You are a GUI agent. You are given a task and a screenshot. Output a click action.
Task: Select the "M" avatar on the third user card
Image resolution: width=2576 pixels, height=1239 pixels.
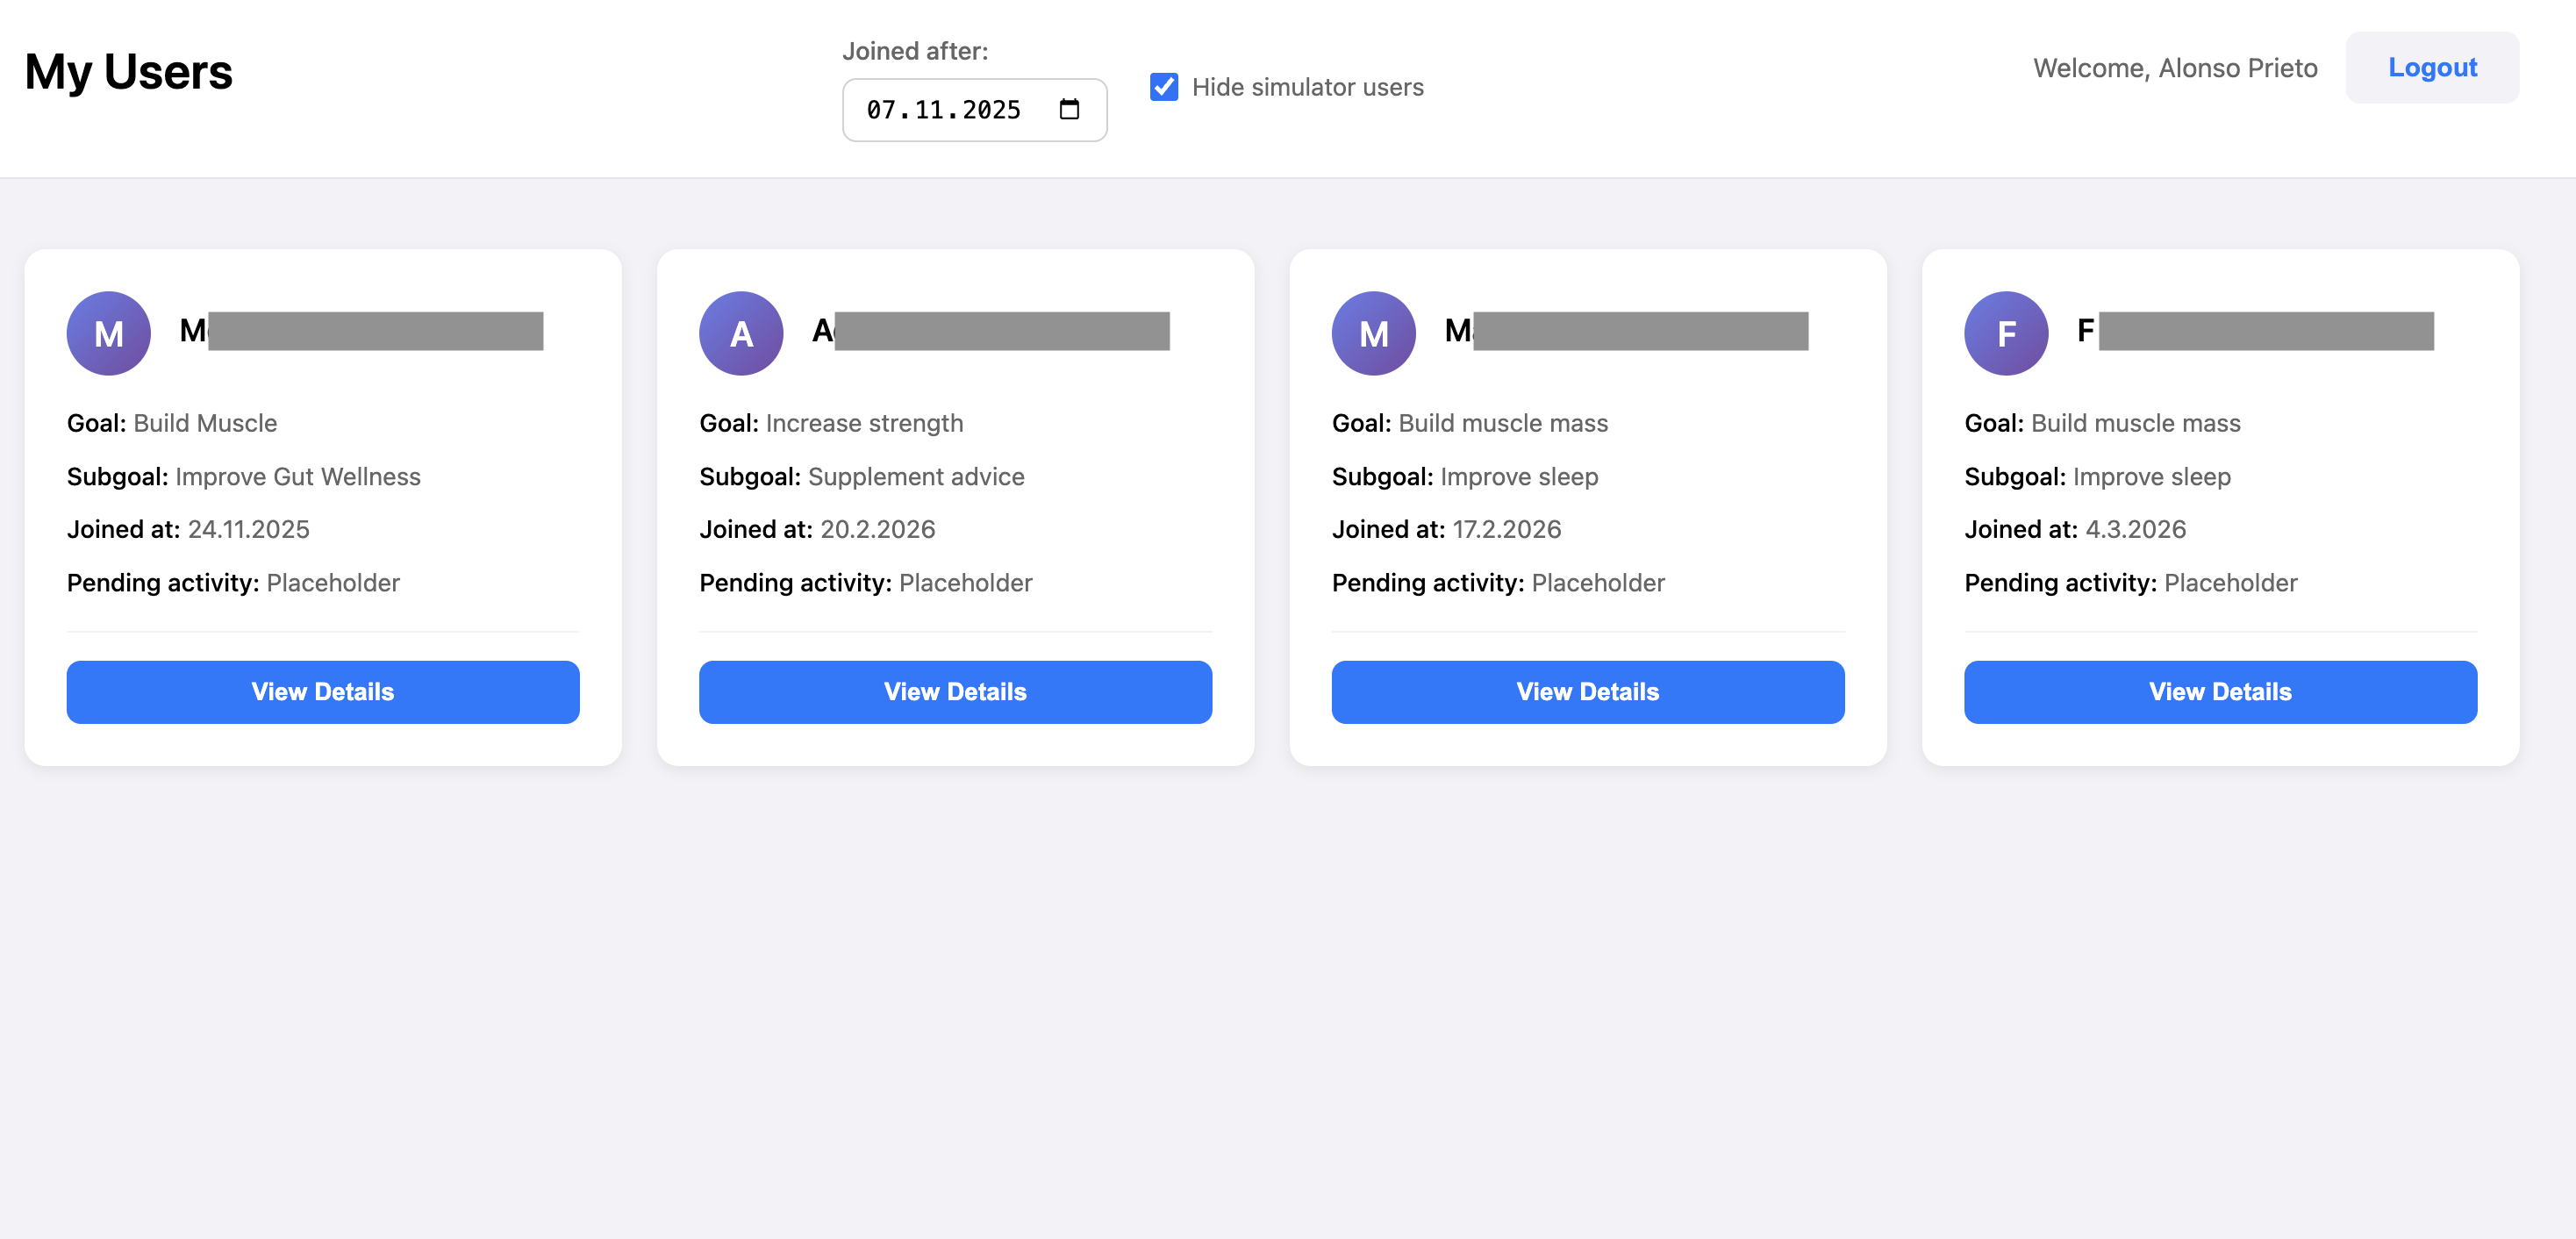click(x=1373, y=333)
